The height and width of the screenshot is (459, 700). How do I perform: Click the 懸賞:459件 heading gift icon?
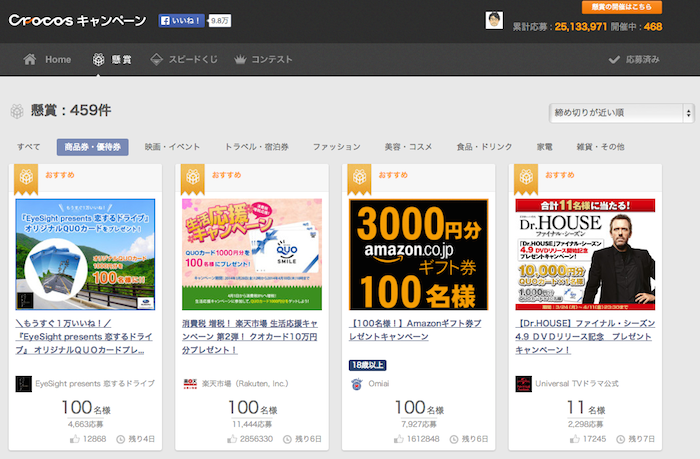coord(17,111)
